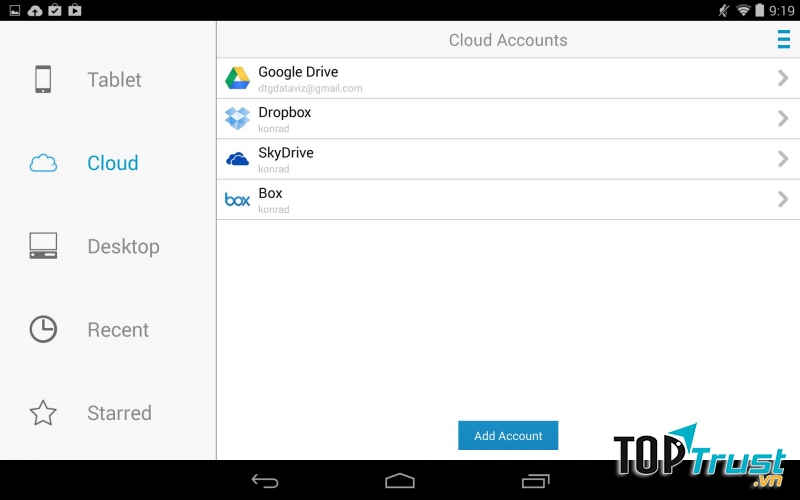Select the Cloud icon in sidebar
Image resolution: width=800 pixels, height=500 pixels.
43,163
